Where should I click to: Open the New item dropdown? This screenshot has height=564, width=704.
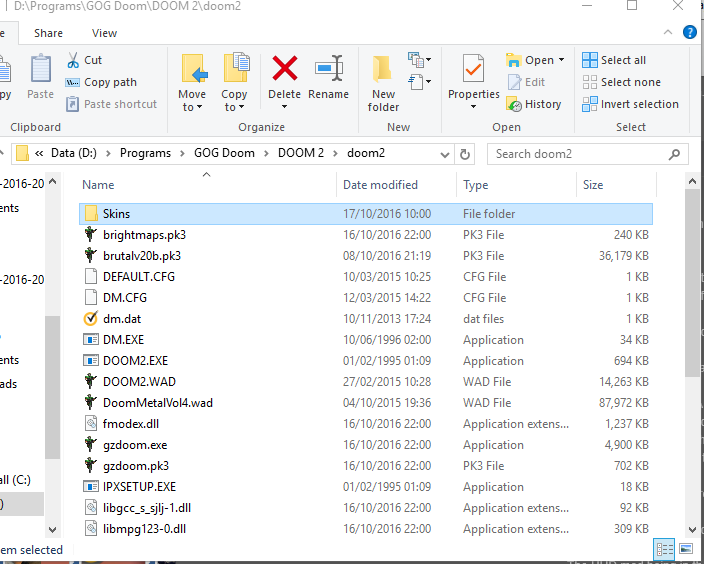[x=419, y=59]
